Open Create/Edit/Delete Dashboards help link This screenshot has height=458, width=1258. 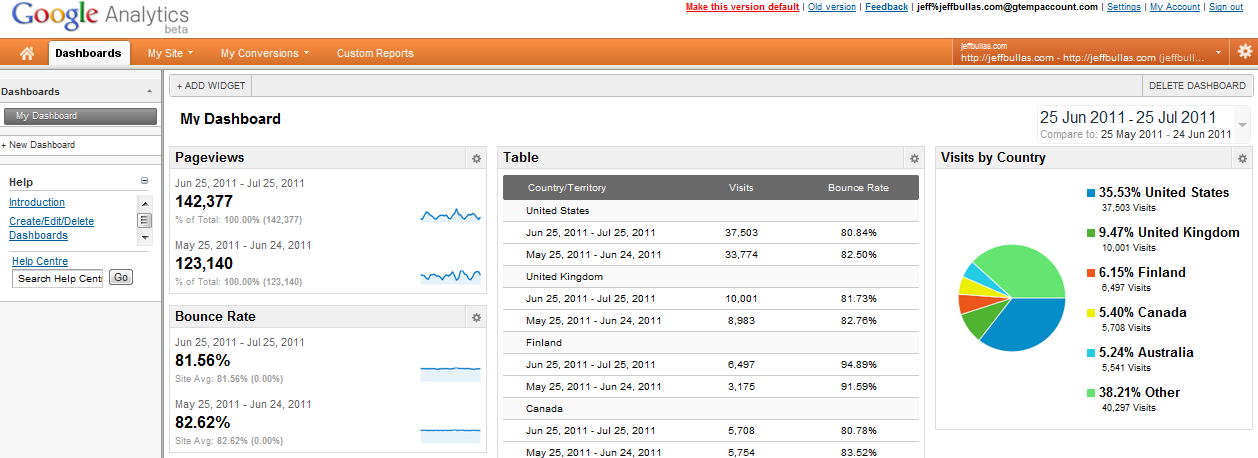(51, 228)
